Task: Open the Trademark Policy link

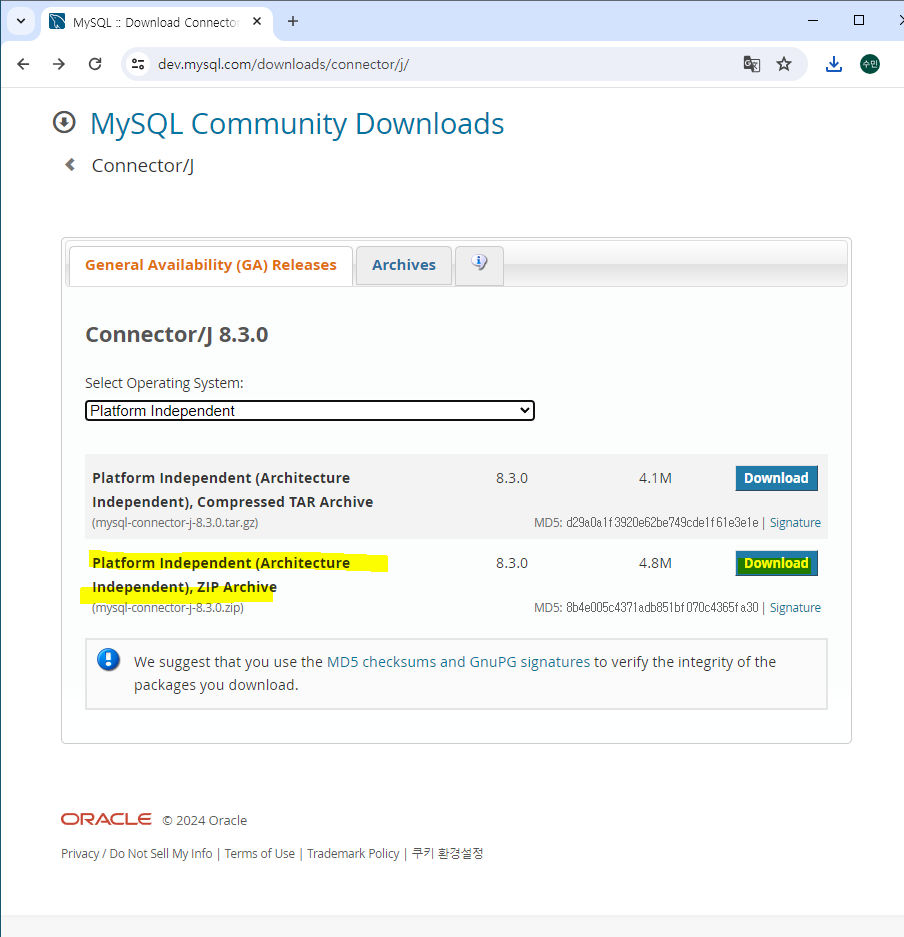Action: coord(353,853)
